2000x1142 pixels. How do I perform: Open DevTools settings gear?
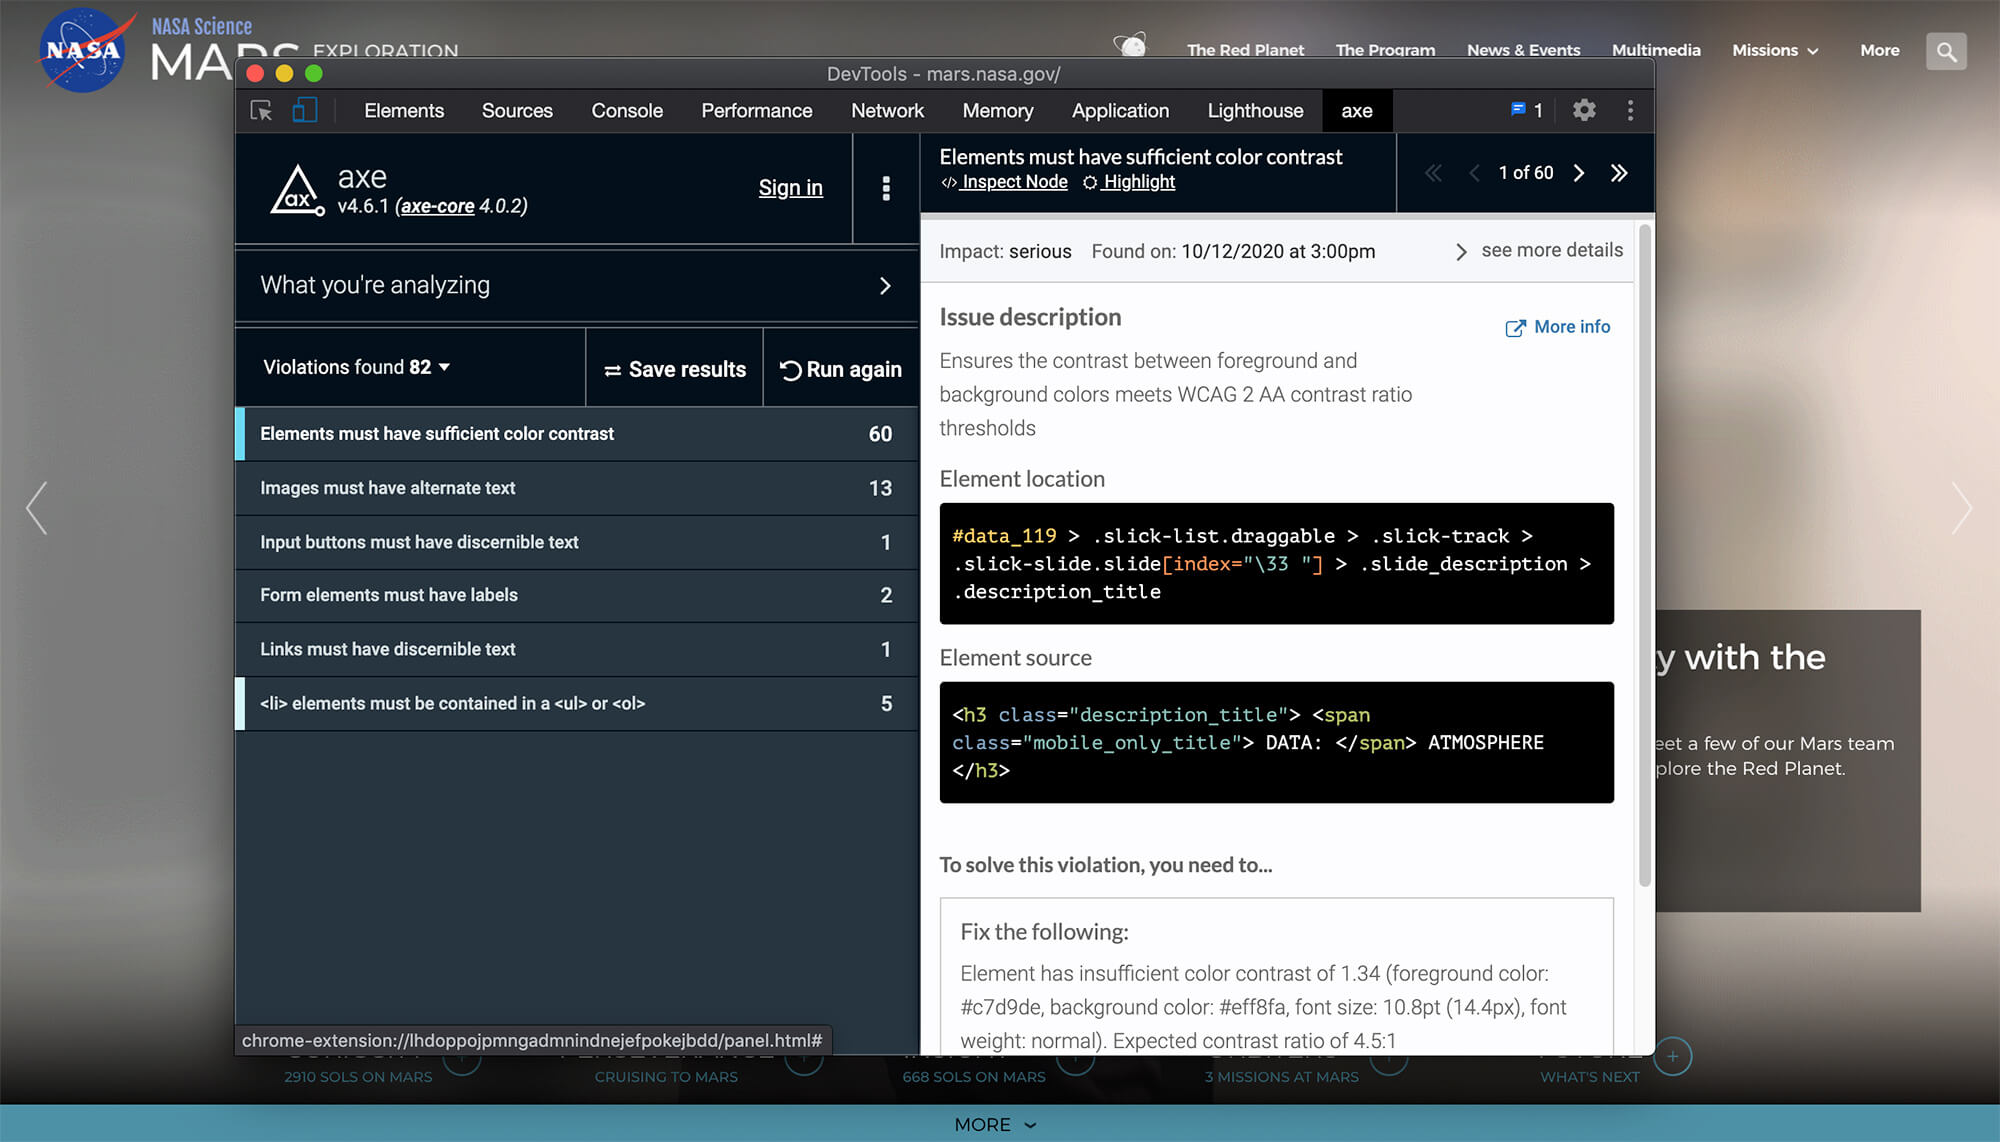point(1584,110)
